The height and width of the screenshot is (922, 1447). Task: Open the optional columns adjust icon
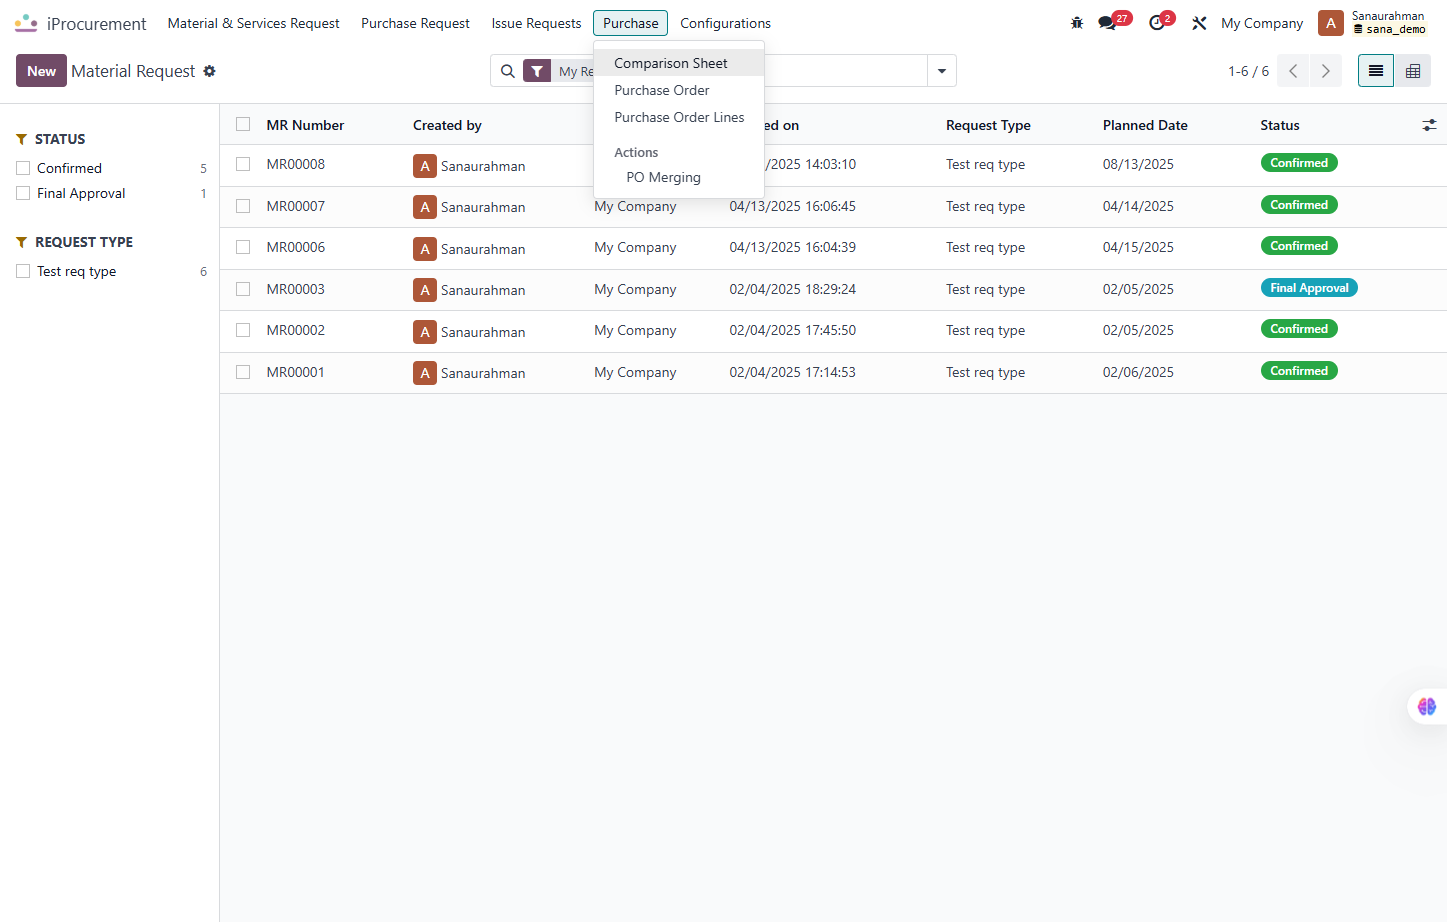tap(1429, 125)
